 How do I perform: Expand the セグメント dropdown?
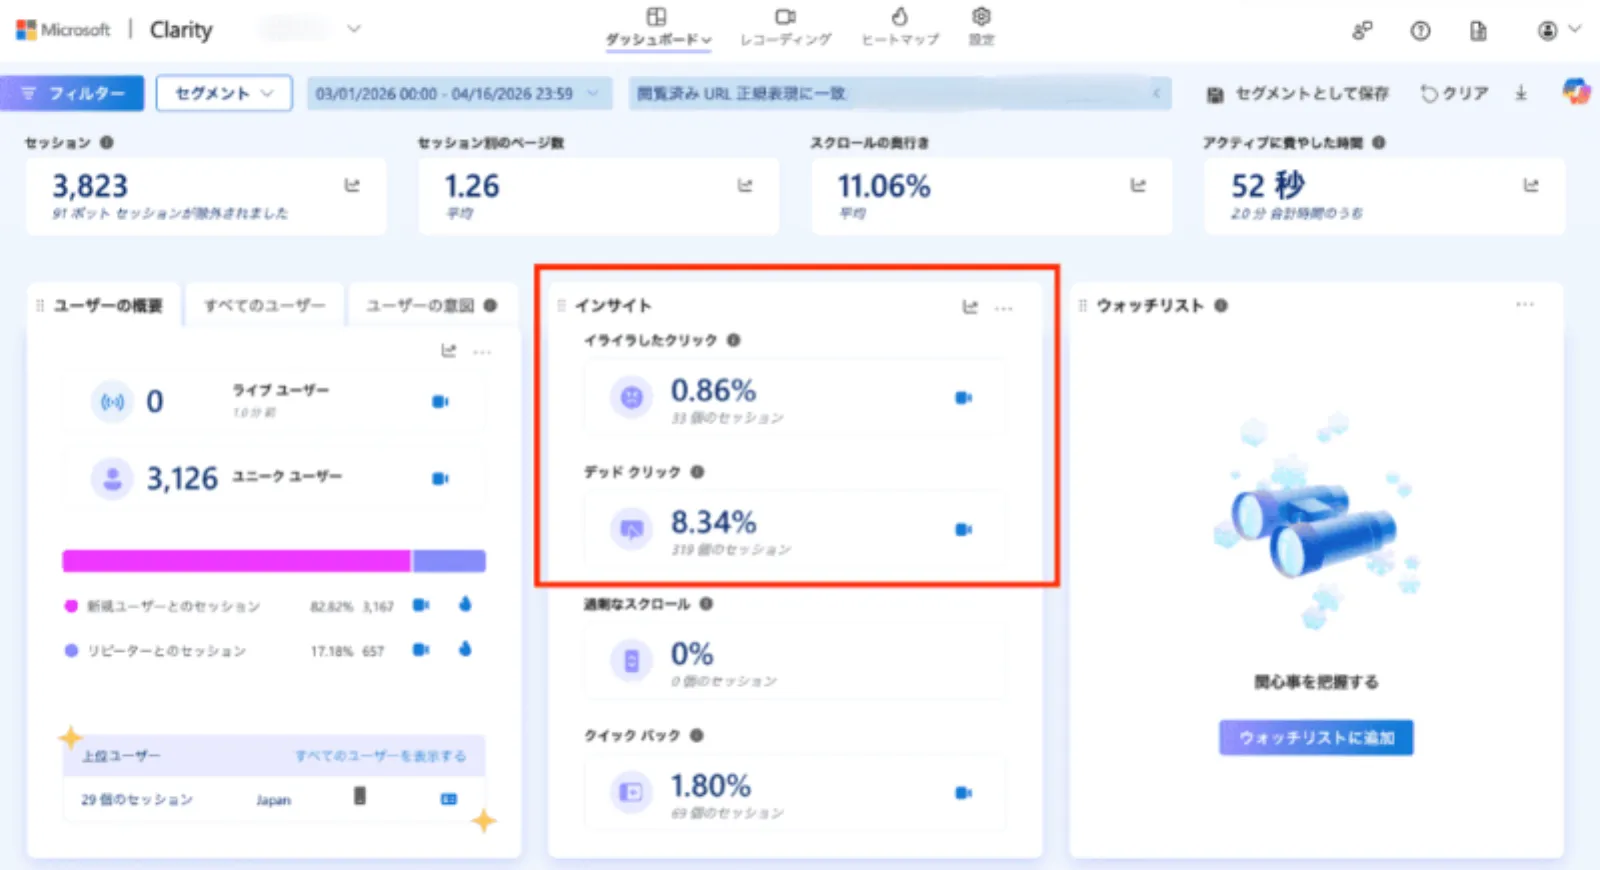pyautogui.click(x=224, y=93)
